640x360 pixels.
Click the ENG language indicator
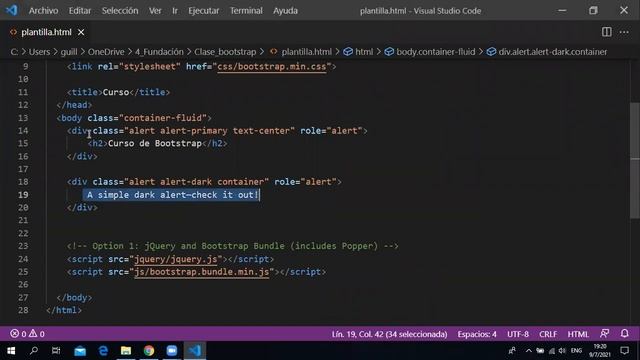576,351
